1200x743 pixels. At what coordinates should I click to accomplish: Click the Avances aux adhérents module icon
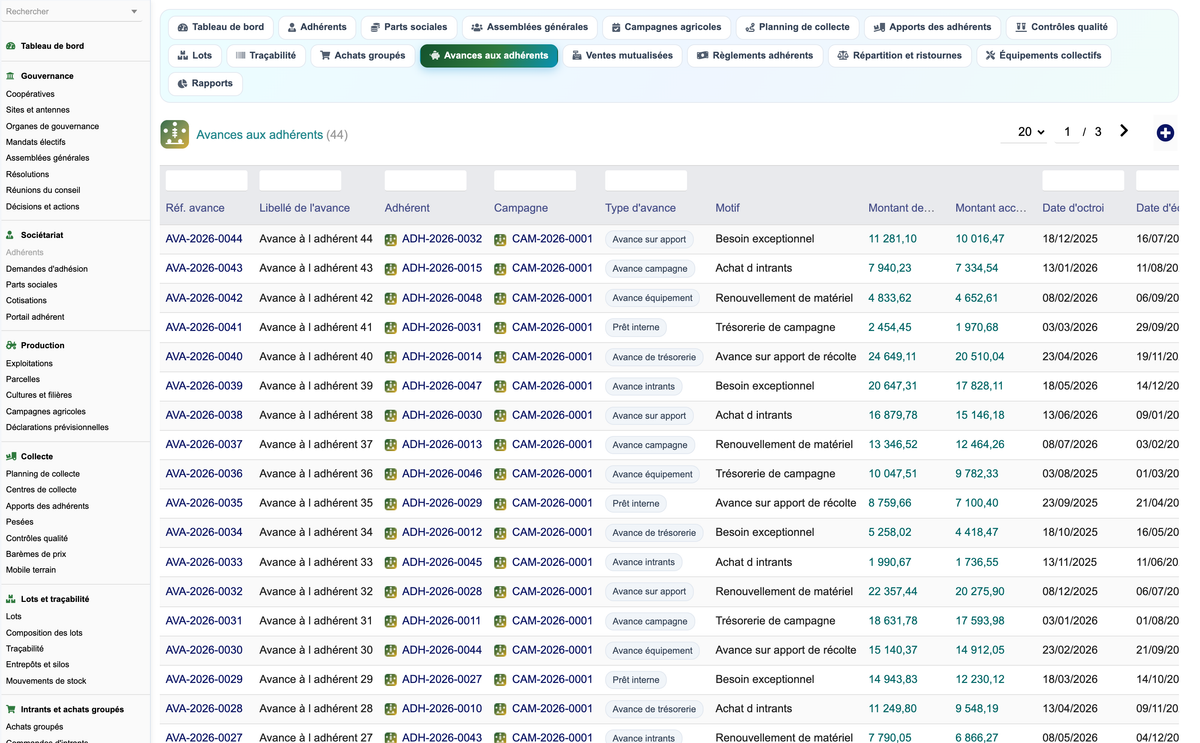click(x=175, y=134)
